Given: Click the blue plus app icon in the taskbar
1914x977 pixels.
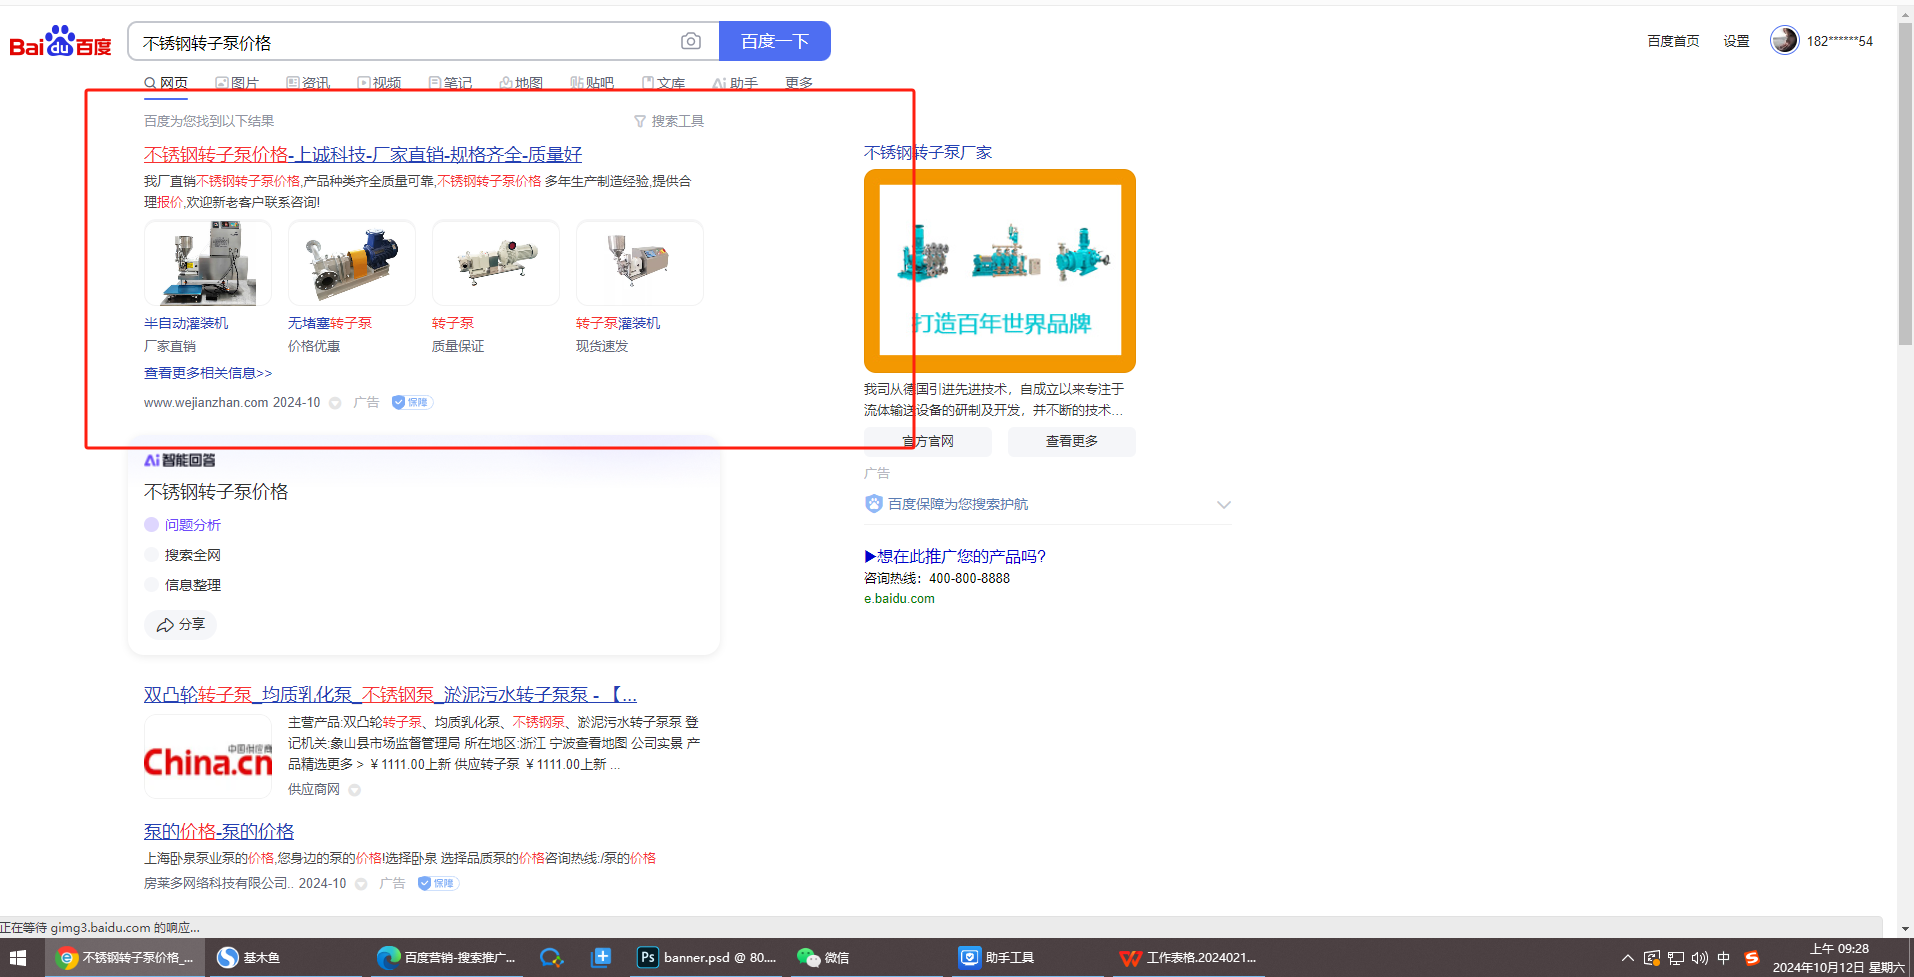Looking at the screenshot, I should click(x=601, y=958).
